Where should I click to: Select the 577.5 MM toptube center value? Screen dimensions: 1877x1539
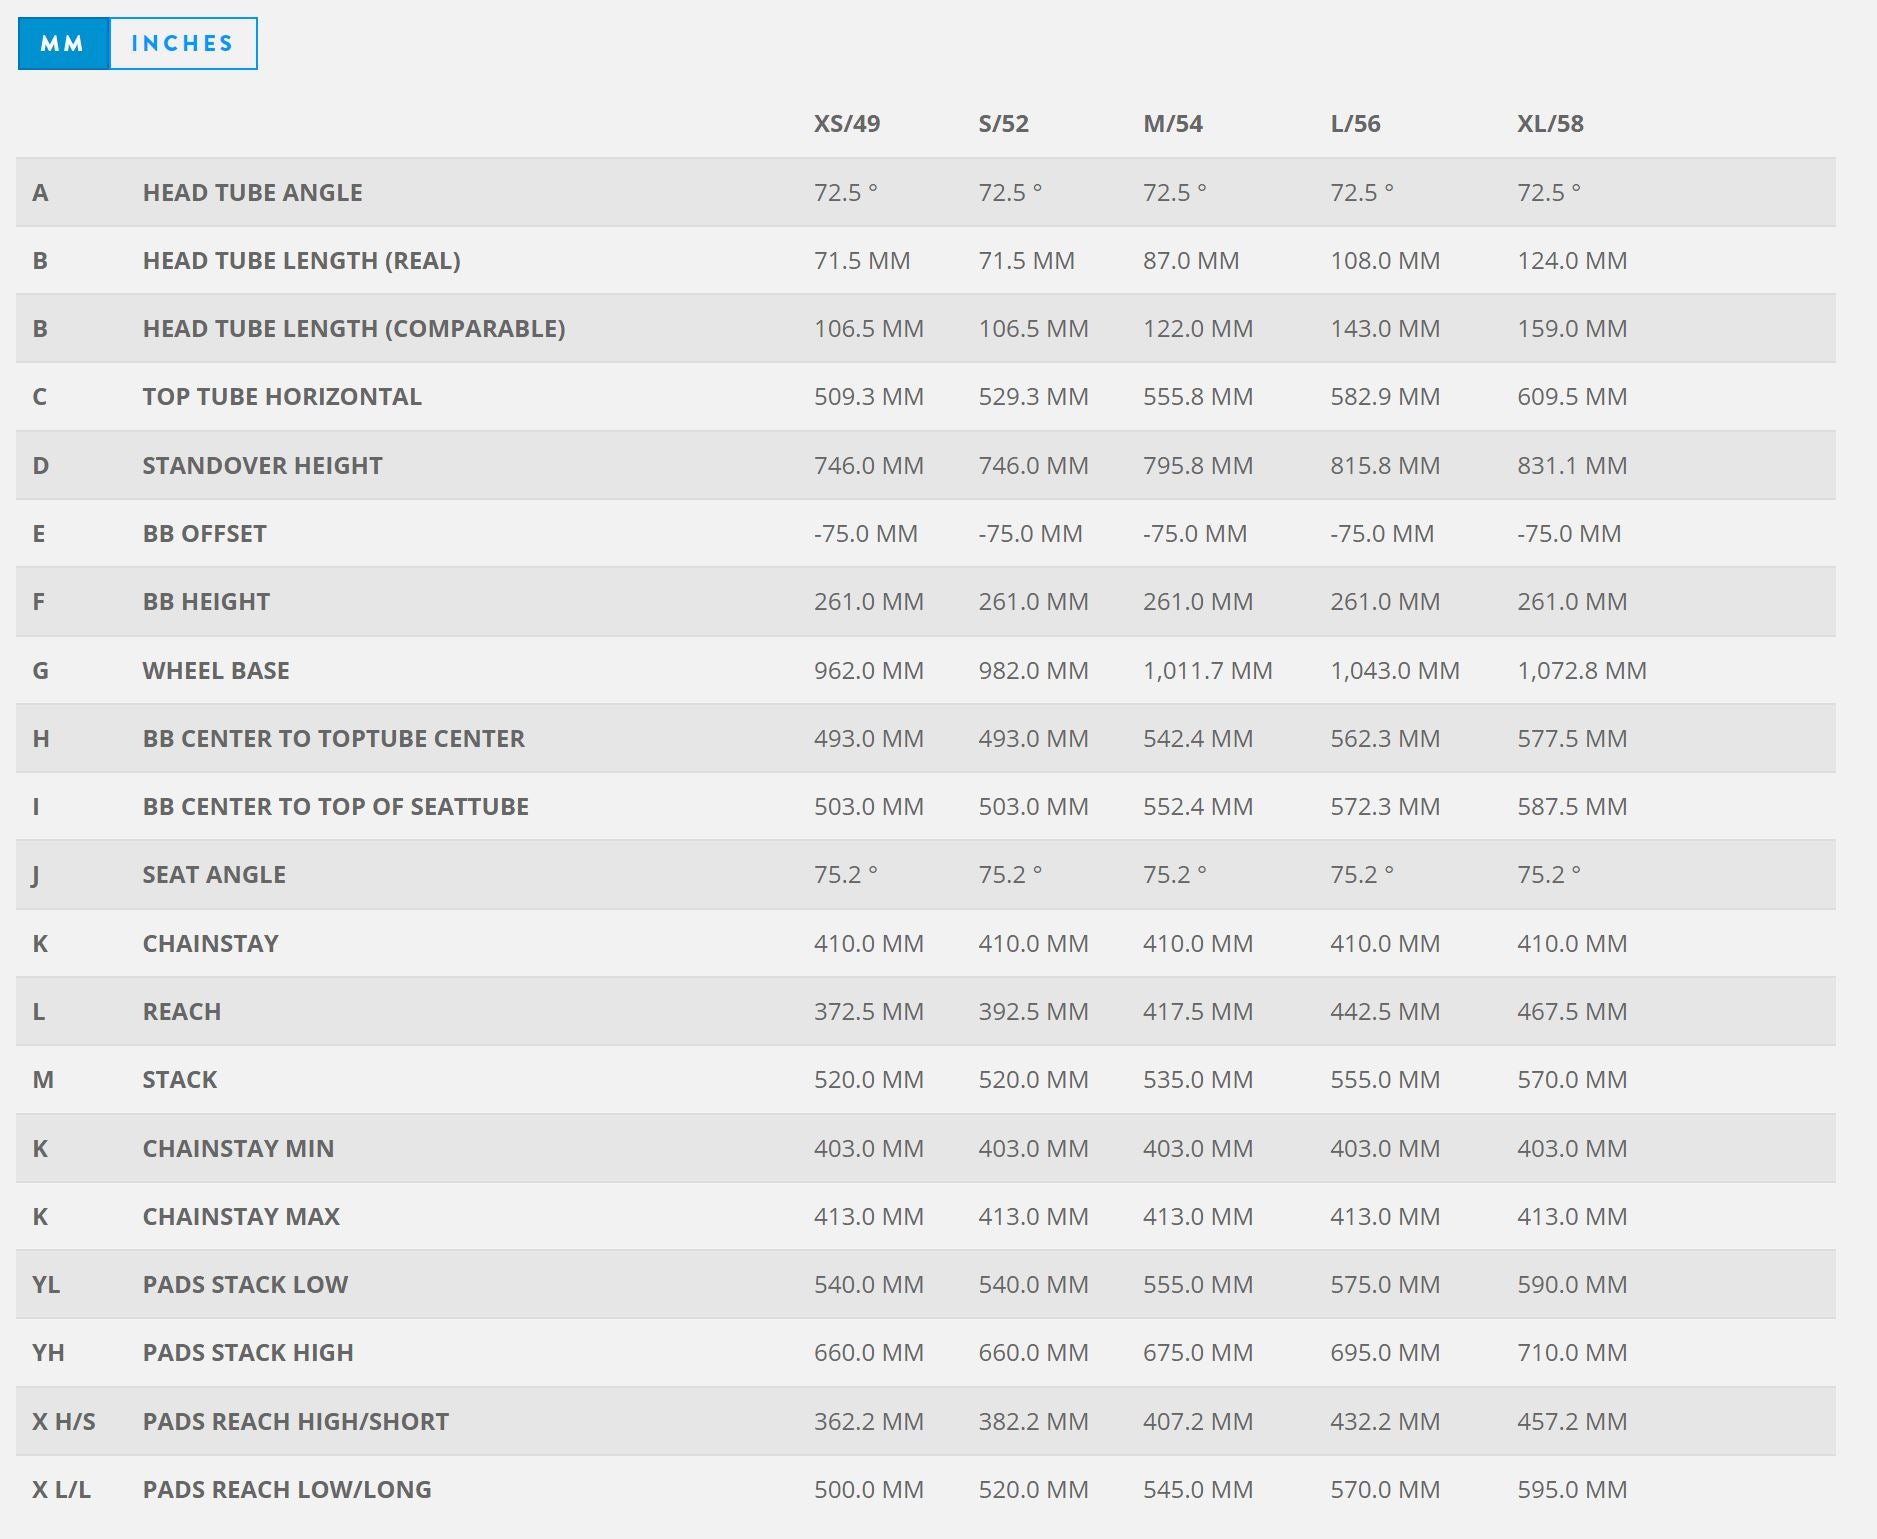coord(1572,738)
